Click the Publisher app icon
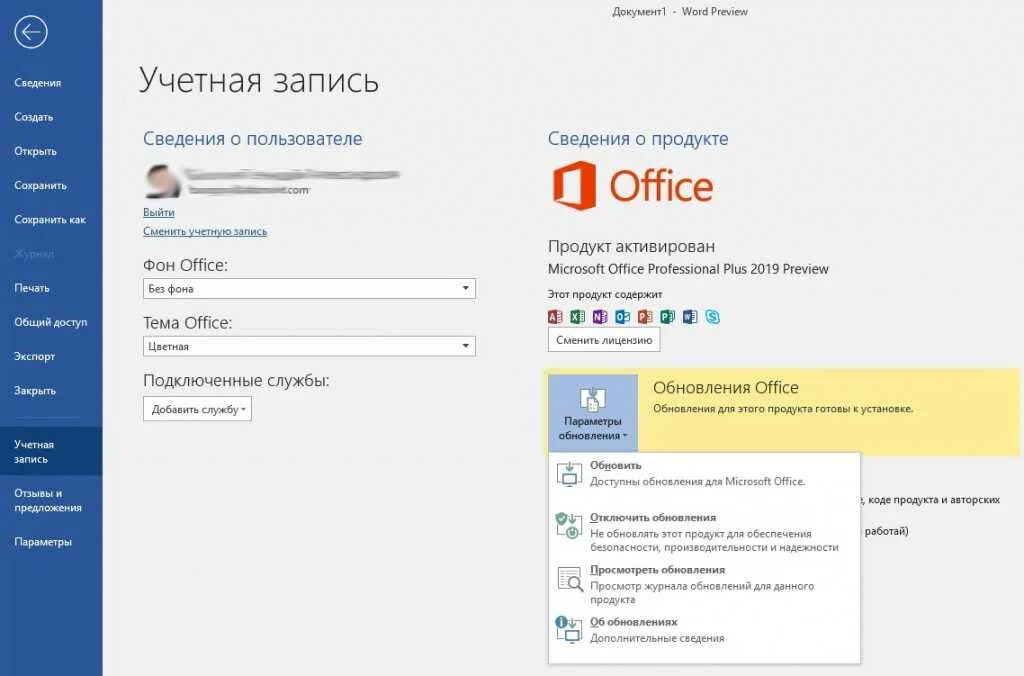This screenshot has height=676, width=1024. click(x=667, y=317)
